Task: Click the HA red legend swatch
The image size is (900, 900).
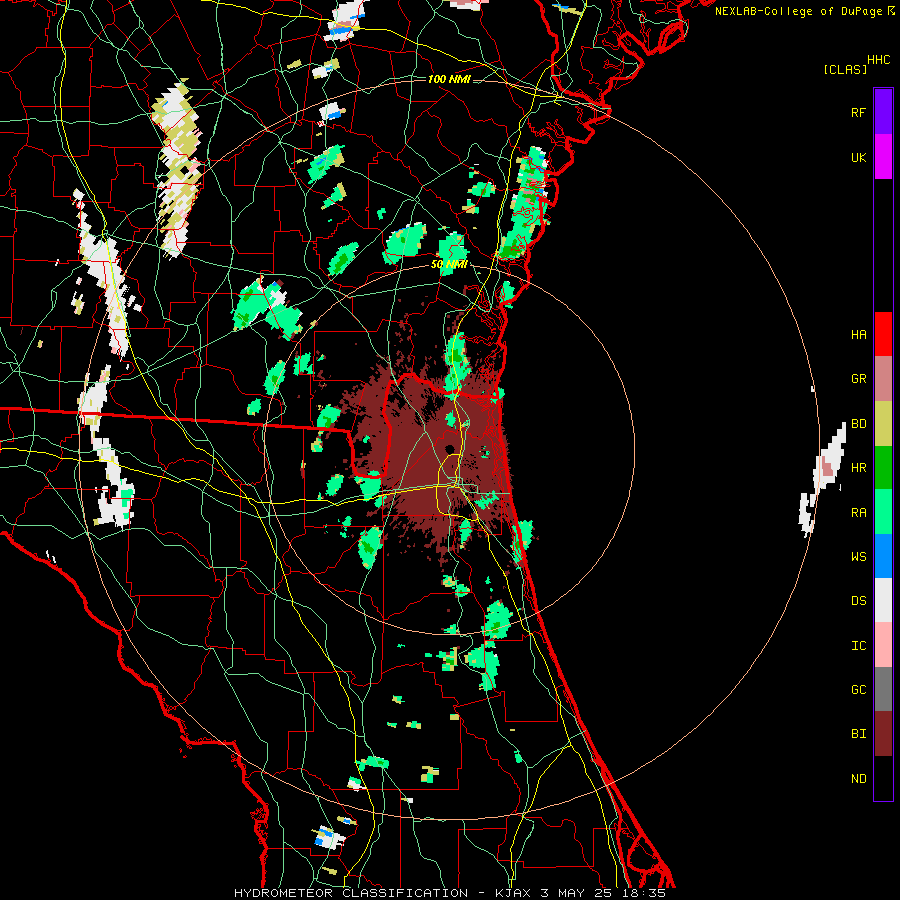Action: coord(883,334)
